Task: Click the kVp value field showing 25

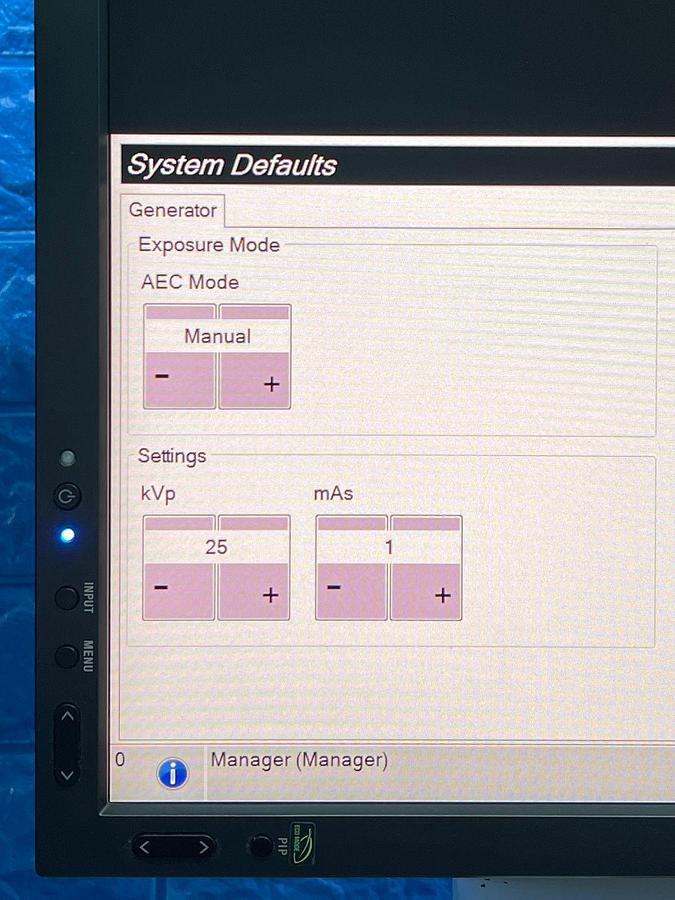Action: [216, 547]
